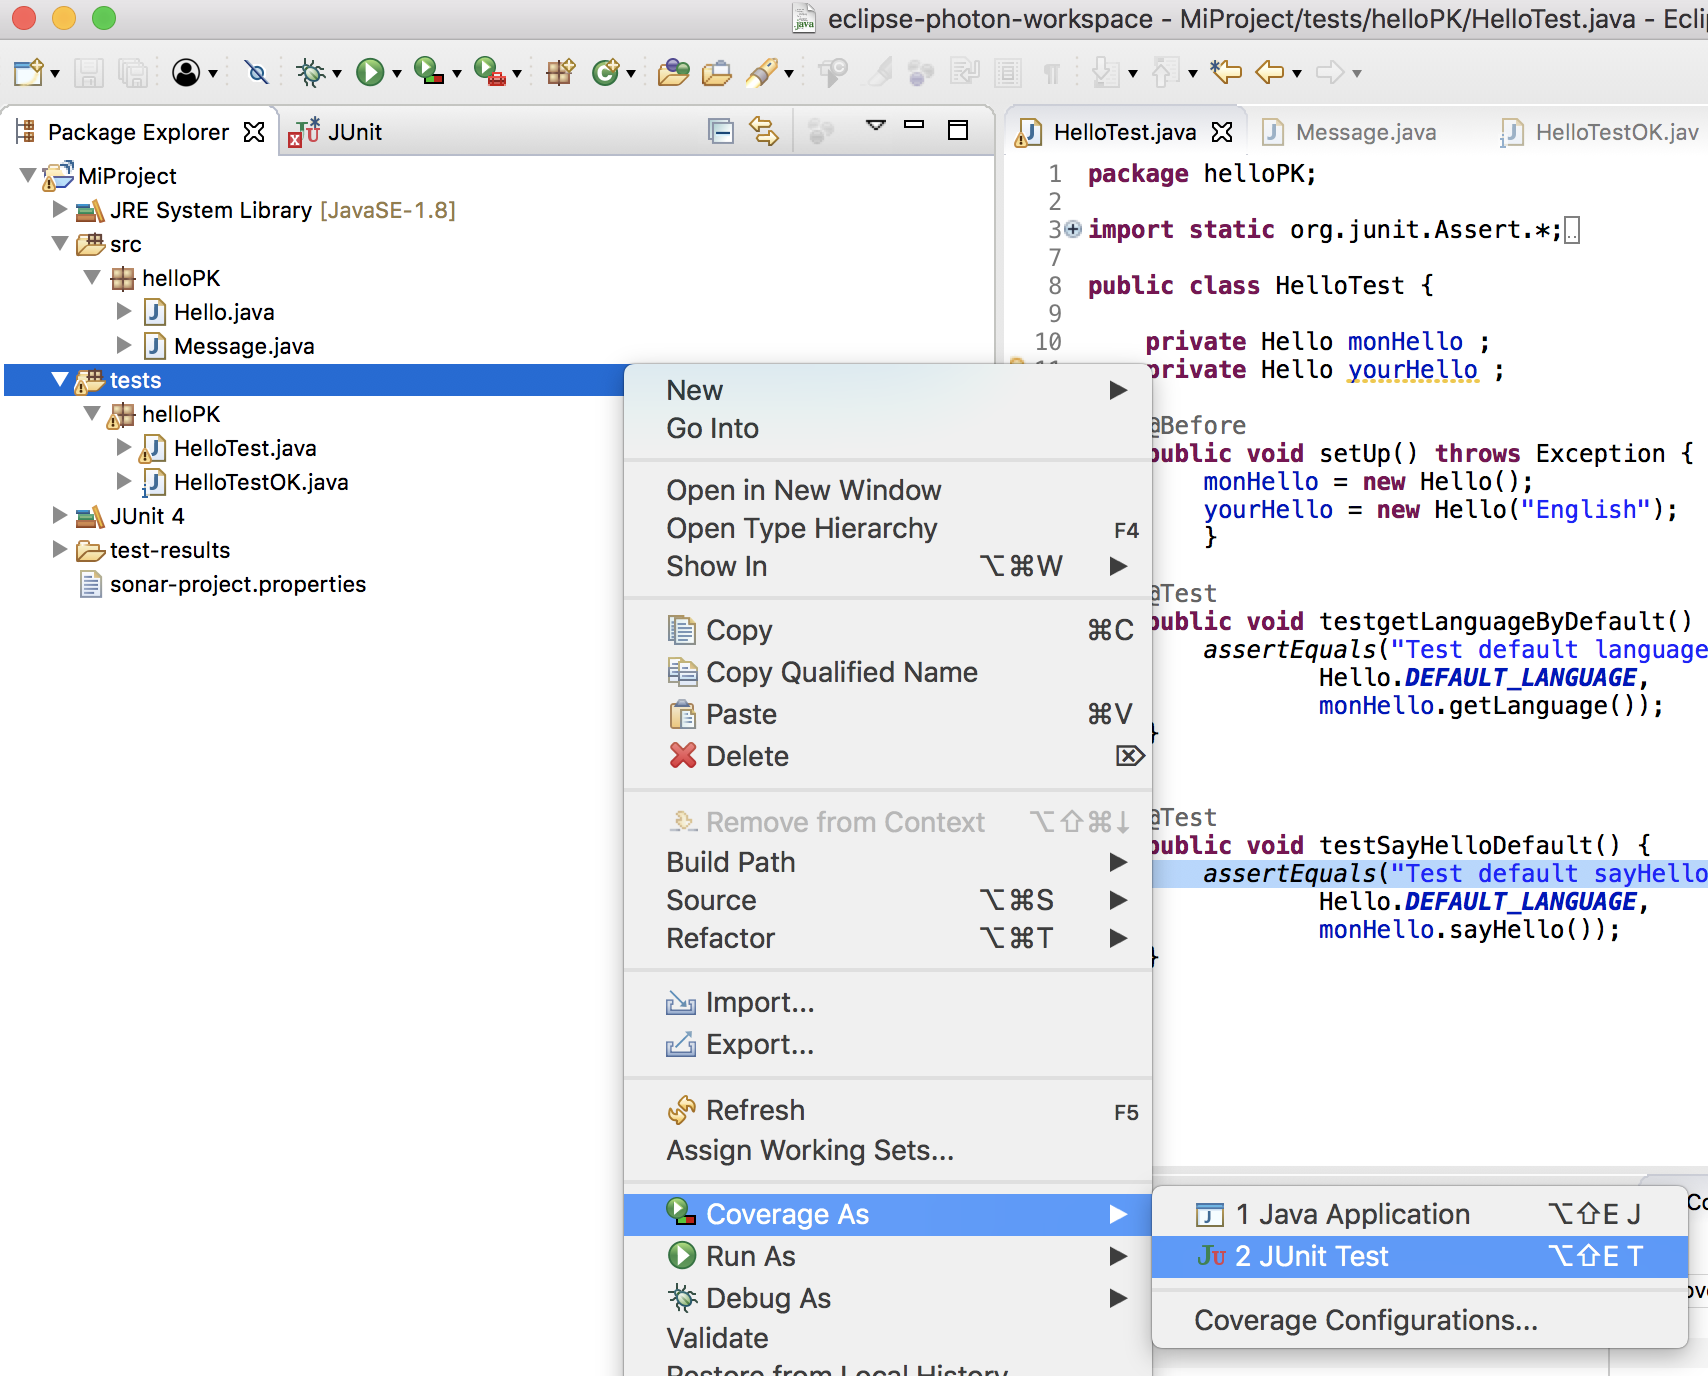This screenshot has width=1708, height=1376.
Task: Expand the folded import block on line 3
Action: pyautogui.click(x=1073, y=229)
